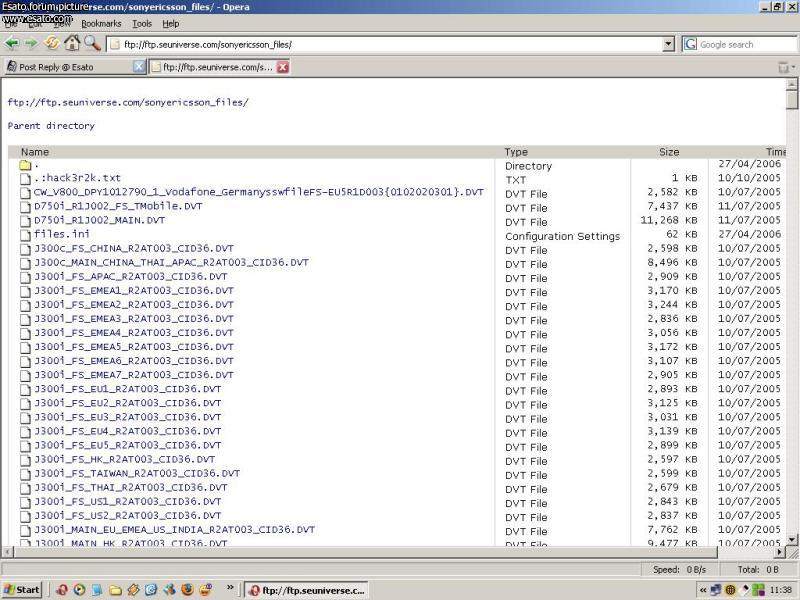
Task: Open the Help menu
Action: 170,23
